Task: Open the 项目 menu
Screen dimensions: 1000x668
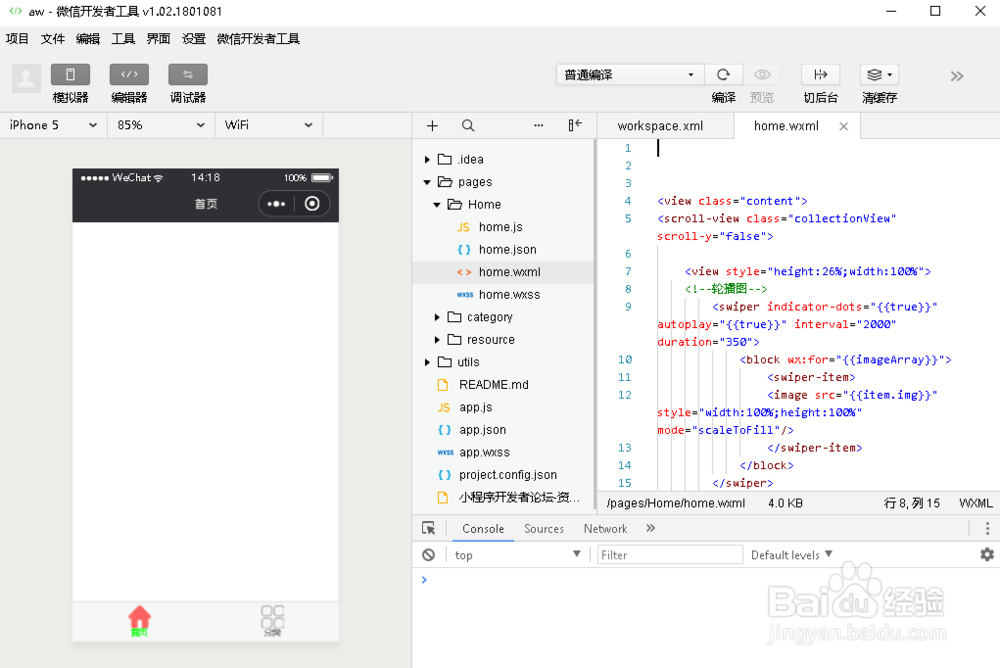Action: [x=17, y=39]
